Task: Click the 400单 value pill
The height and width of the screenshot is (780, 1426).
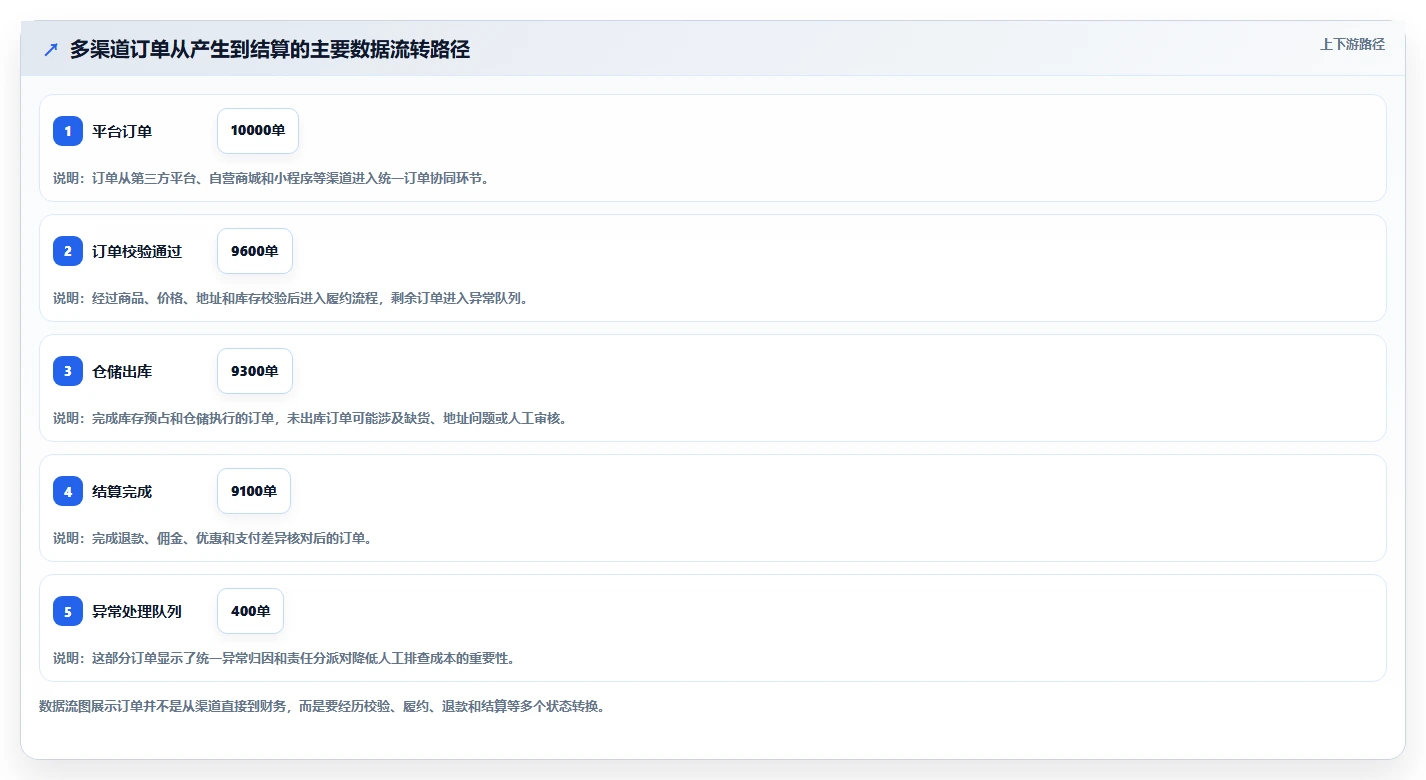Action: 250,611
